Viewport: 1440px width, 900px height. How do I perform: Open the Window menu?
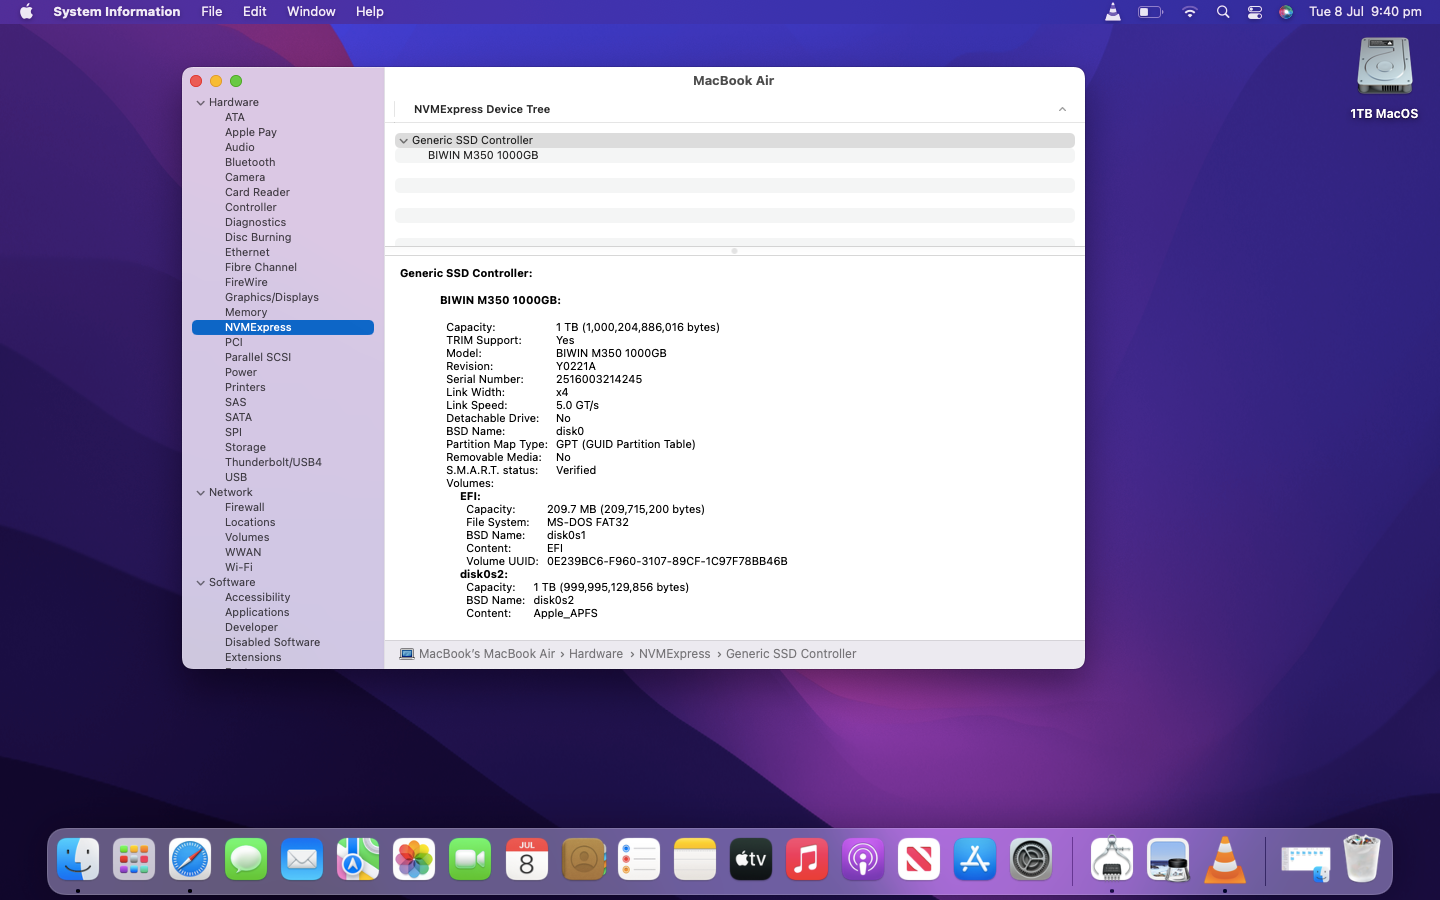311,12
